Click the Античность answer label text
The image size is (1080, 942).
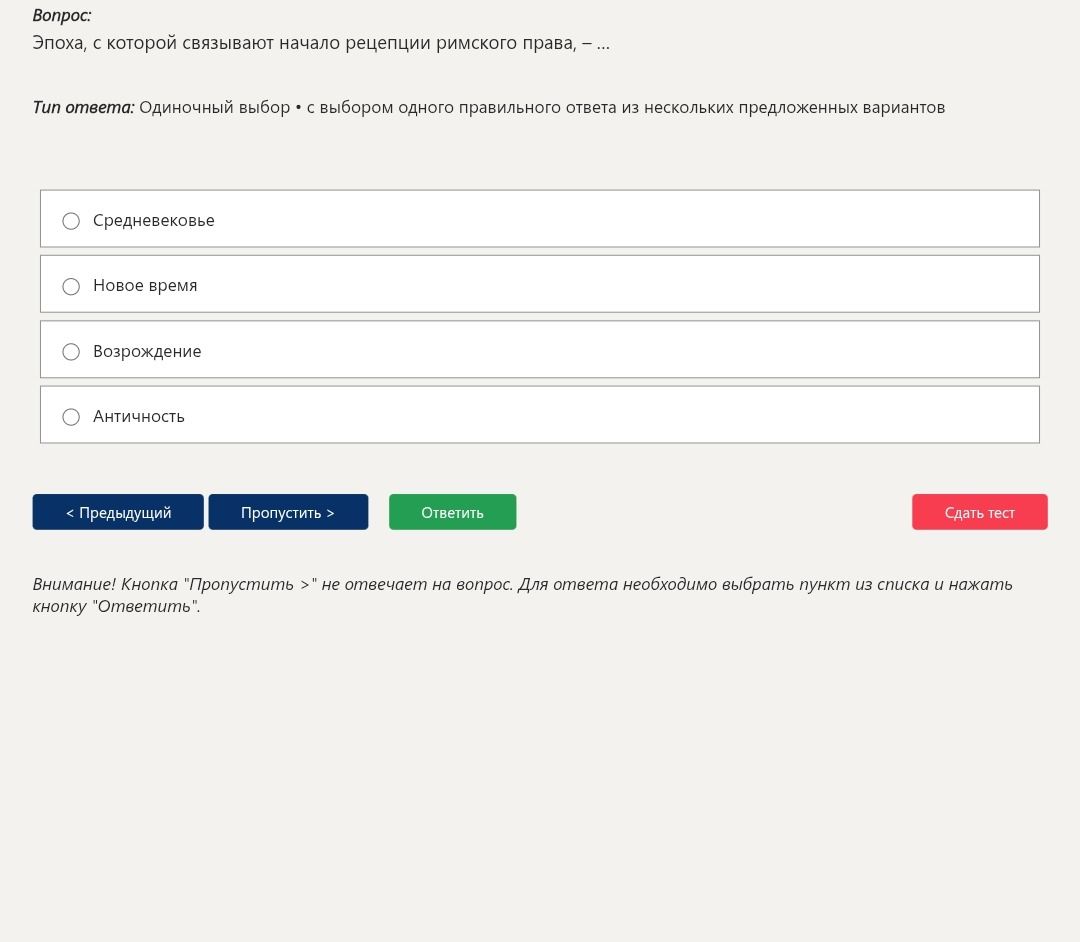[139, 417]
